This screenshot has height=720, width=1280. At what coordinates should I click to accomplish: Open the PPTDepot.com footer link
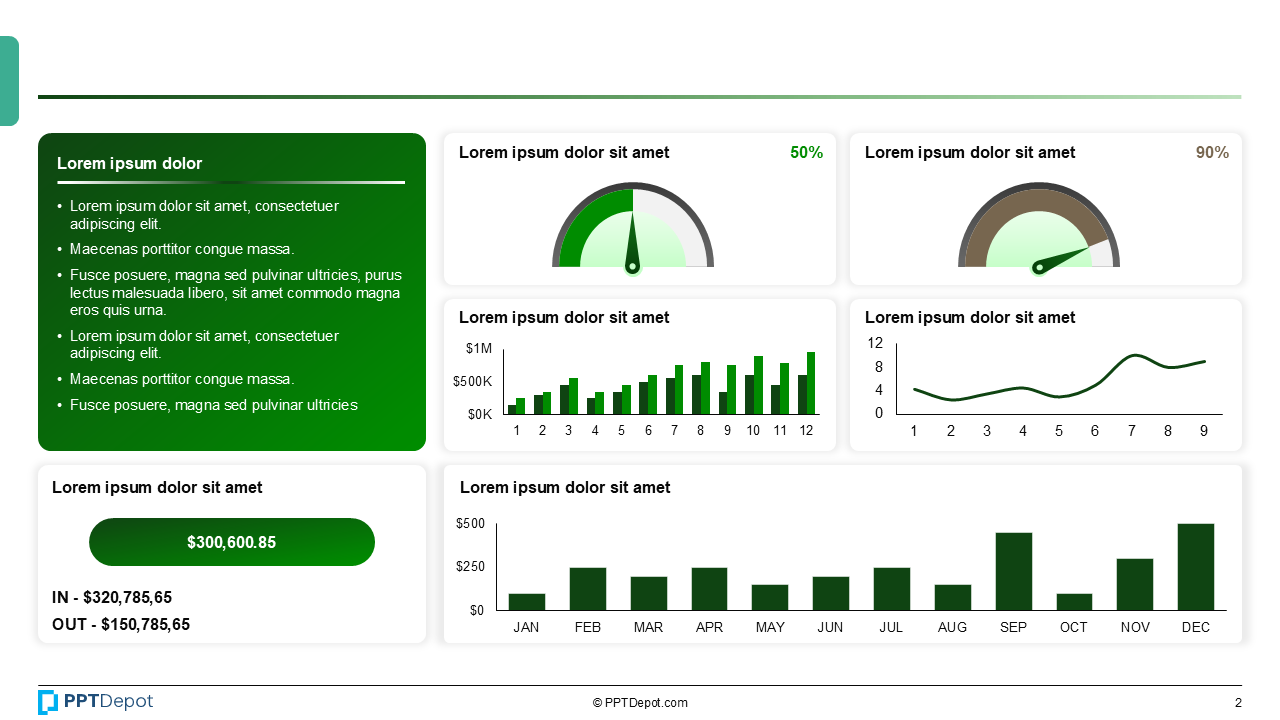pos(643,702)
